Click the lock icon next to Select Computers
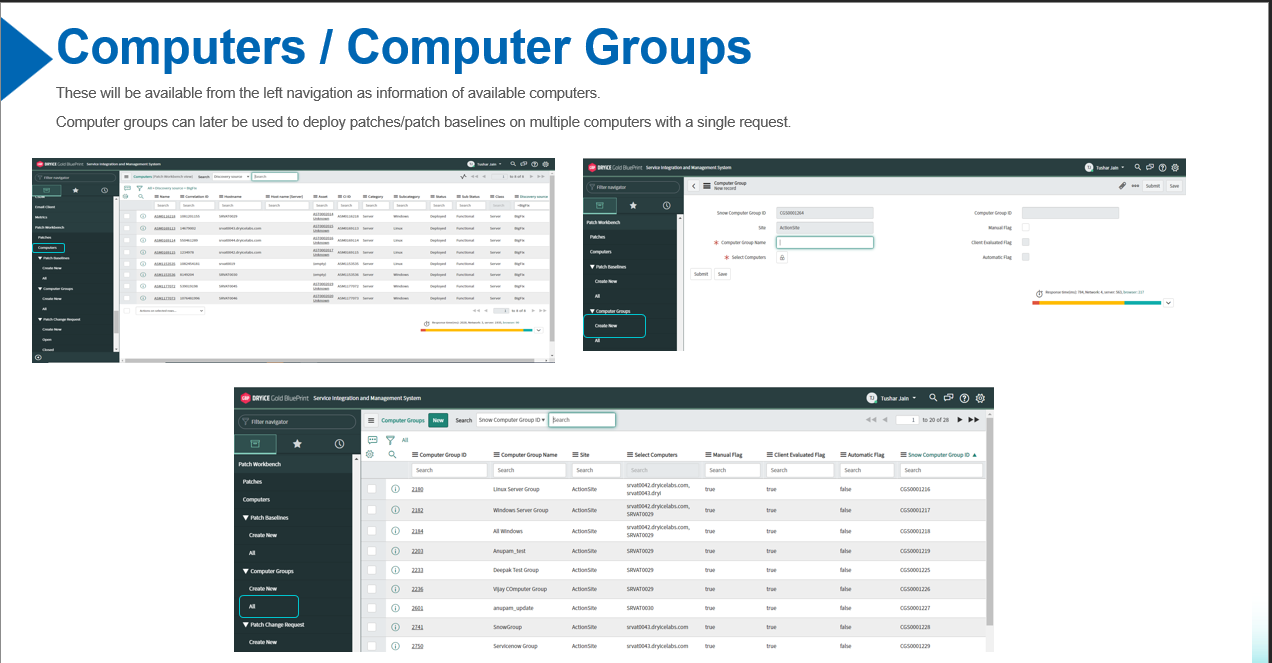This screenshot has height=663, width=1272. (x=782, y=257)
